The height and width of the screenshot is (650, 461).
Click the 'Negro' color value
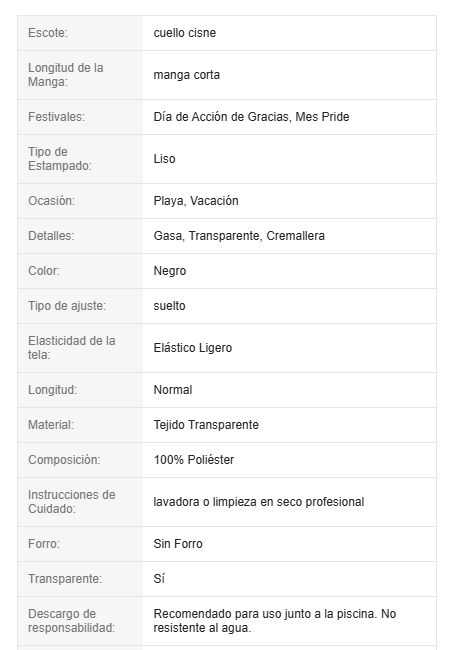[170, 271]
